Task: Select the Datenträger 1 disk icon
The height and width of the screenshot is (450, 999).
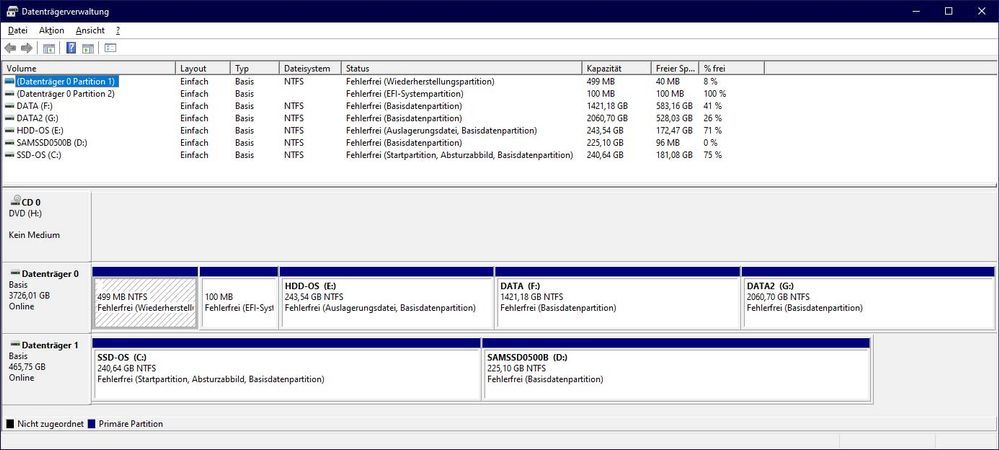Action: click(15, 345)
